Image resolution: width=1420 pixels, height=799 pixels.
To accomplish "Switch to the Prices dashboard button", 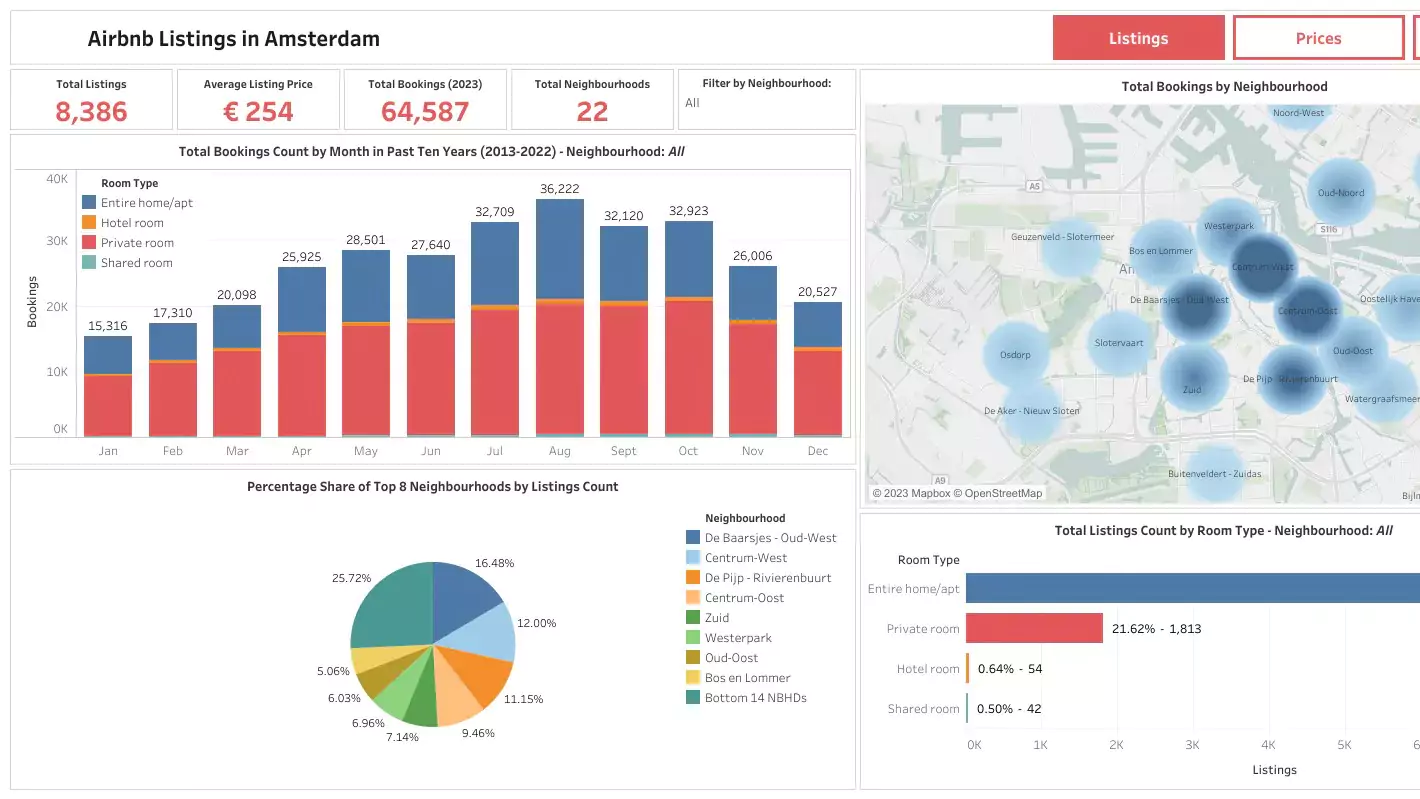I will 1318,38.
